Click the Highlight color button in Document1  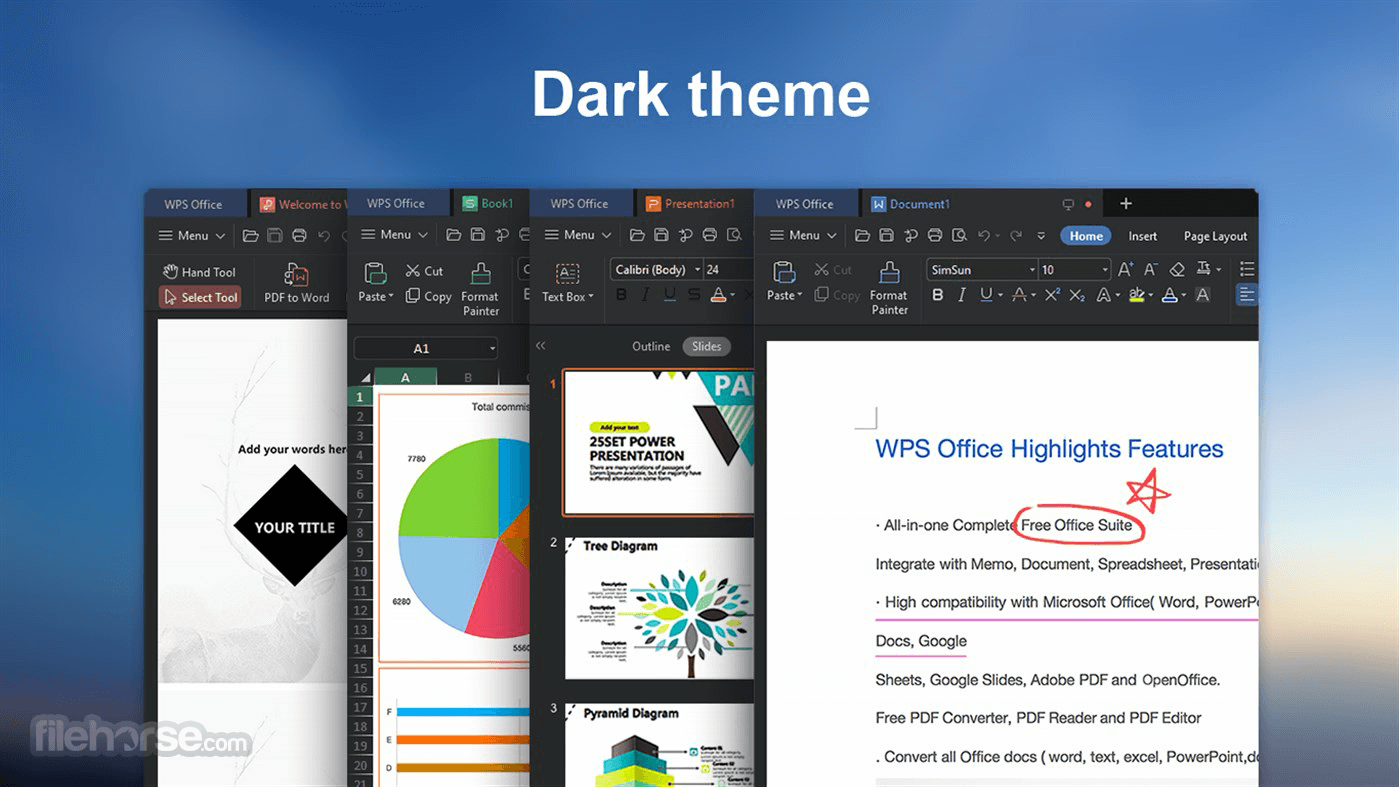click(x=1138, y=295)
